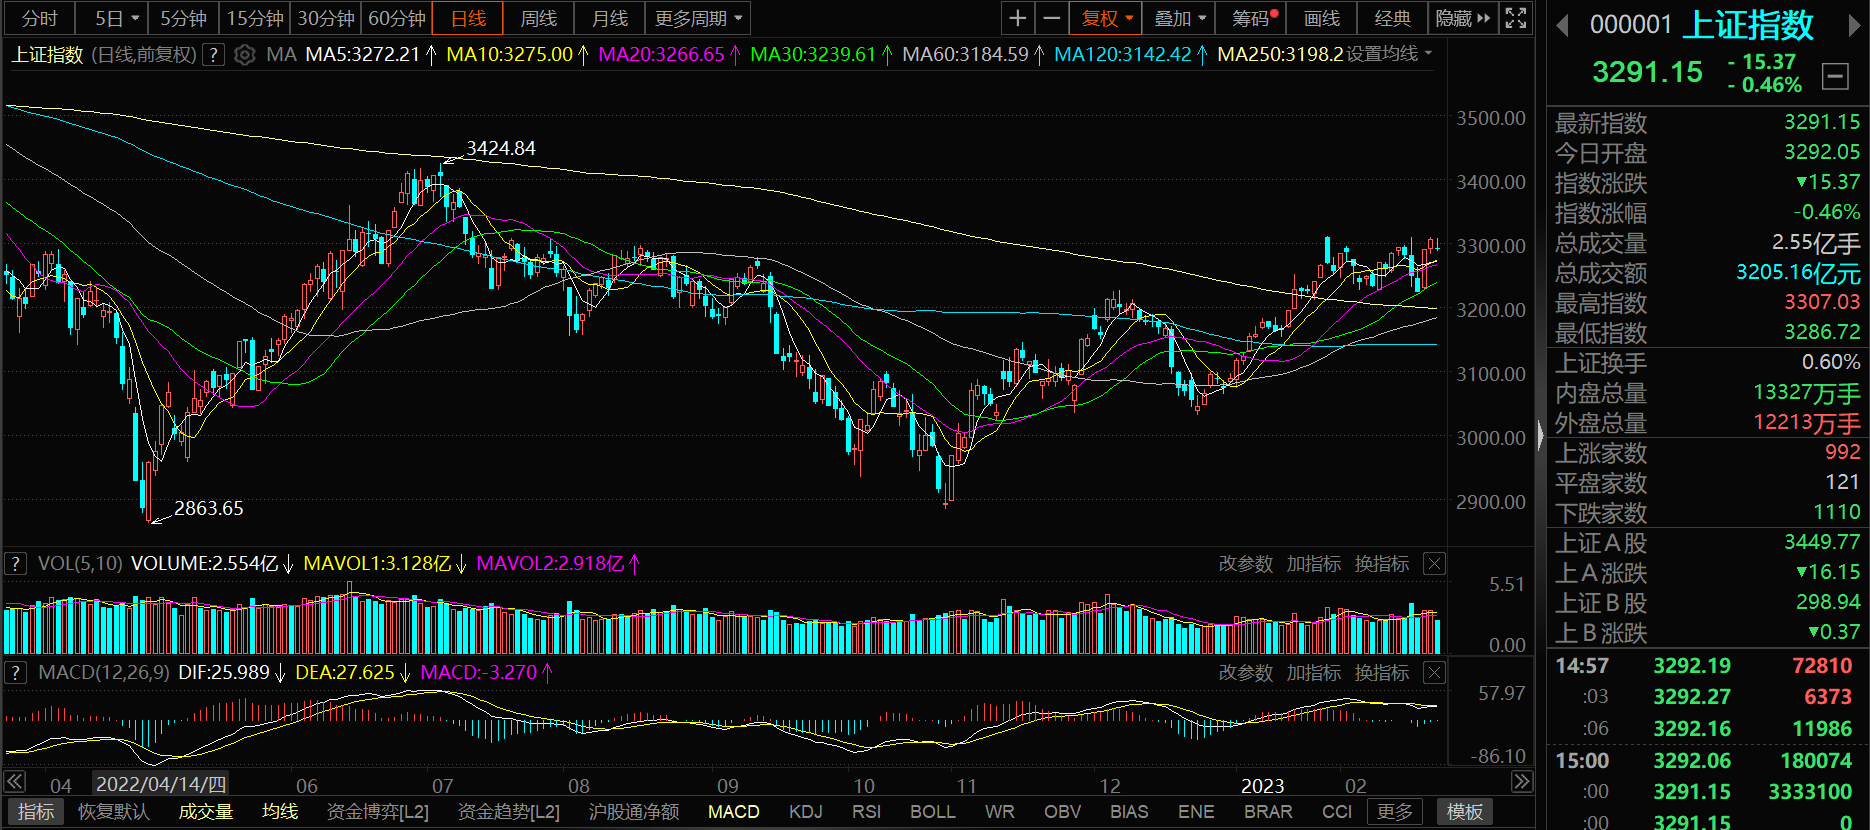Close the MACD indicator panel
Image resolution: width=1870 pixels, height=830 pixels.
[x=1434, y=673]
